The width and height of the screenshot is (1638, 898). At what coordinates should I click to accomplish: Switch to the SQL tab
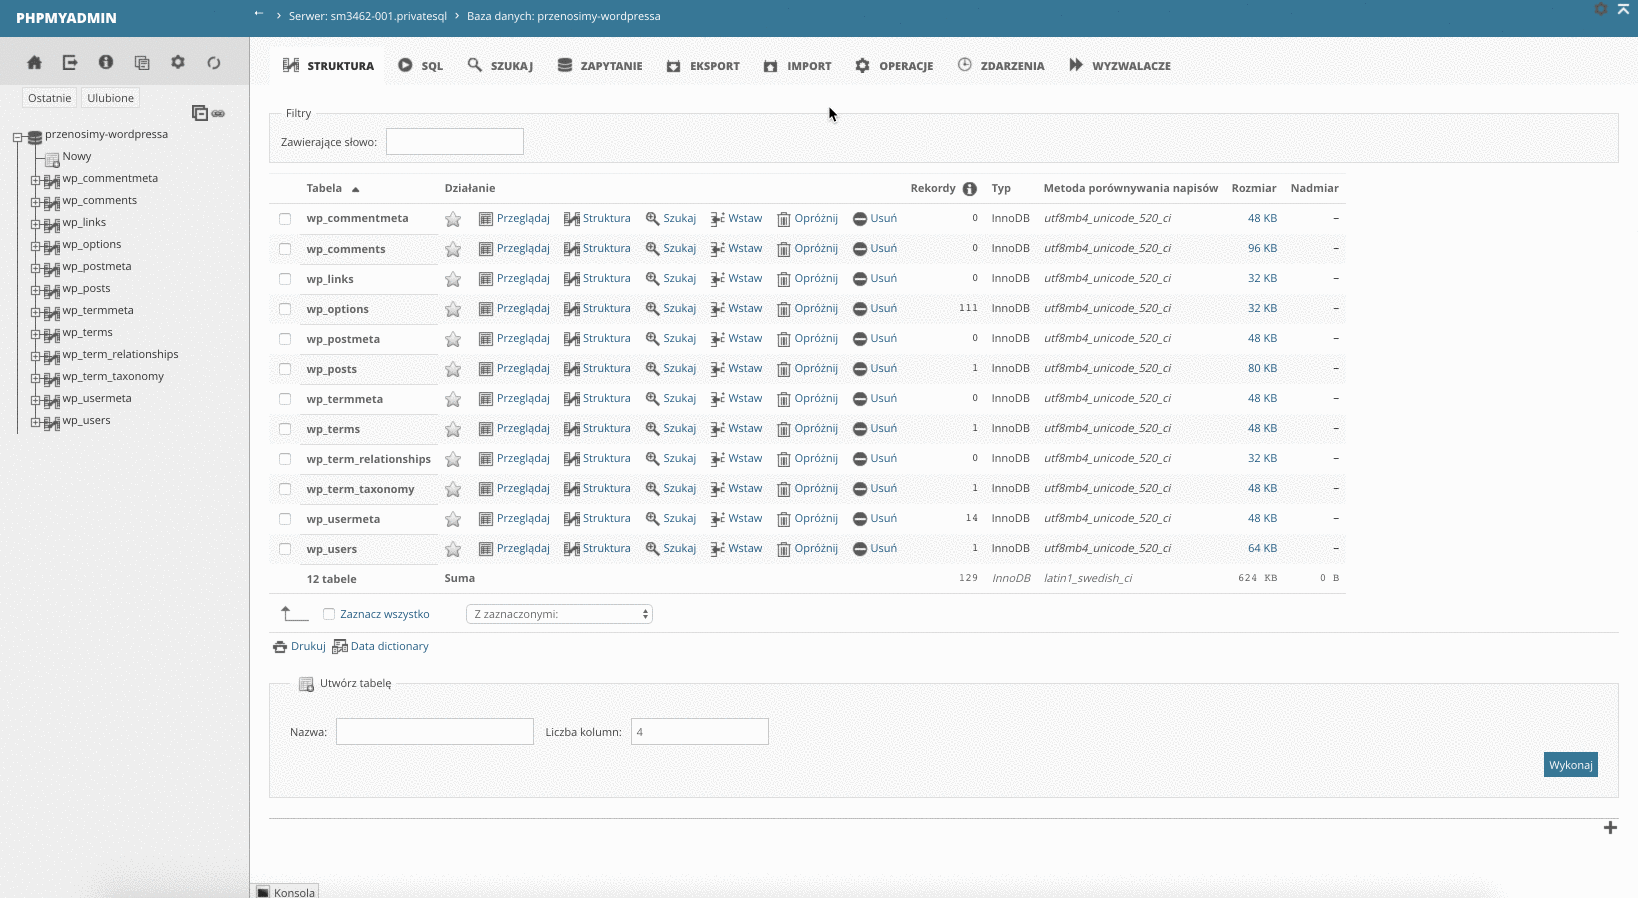(420, 66)
